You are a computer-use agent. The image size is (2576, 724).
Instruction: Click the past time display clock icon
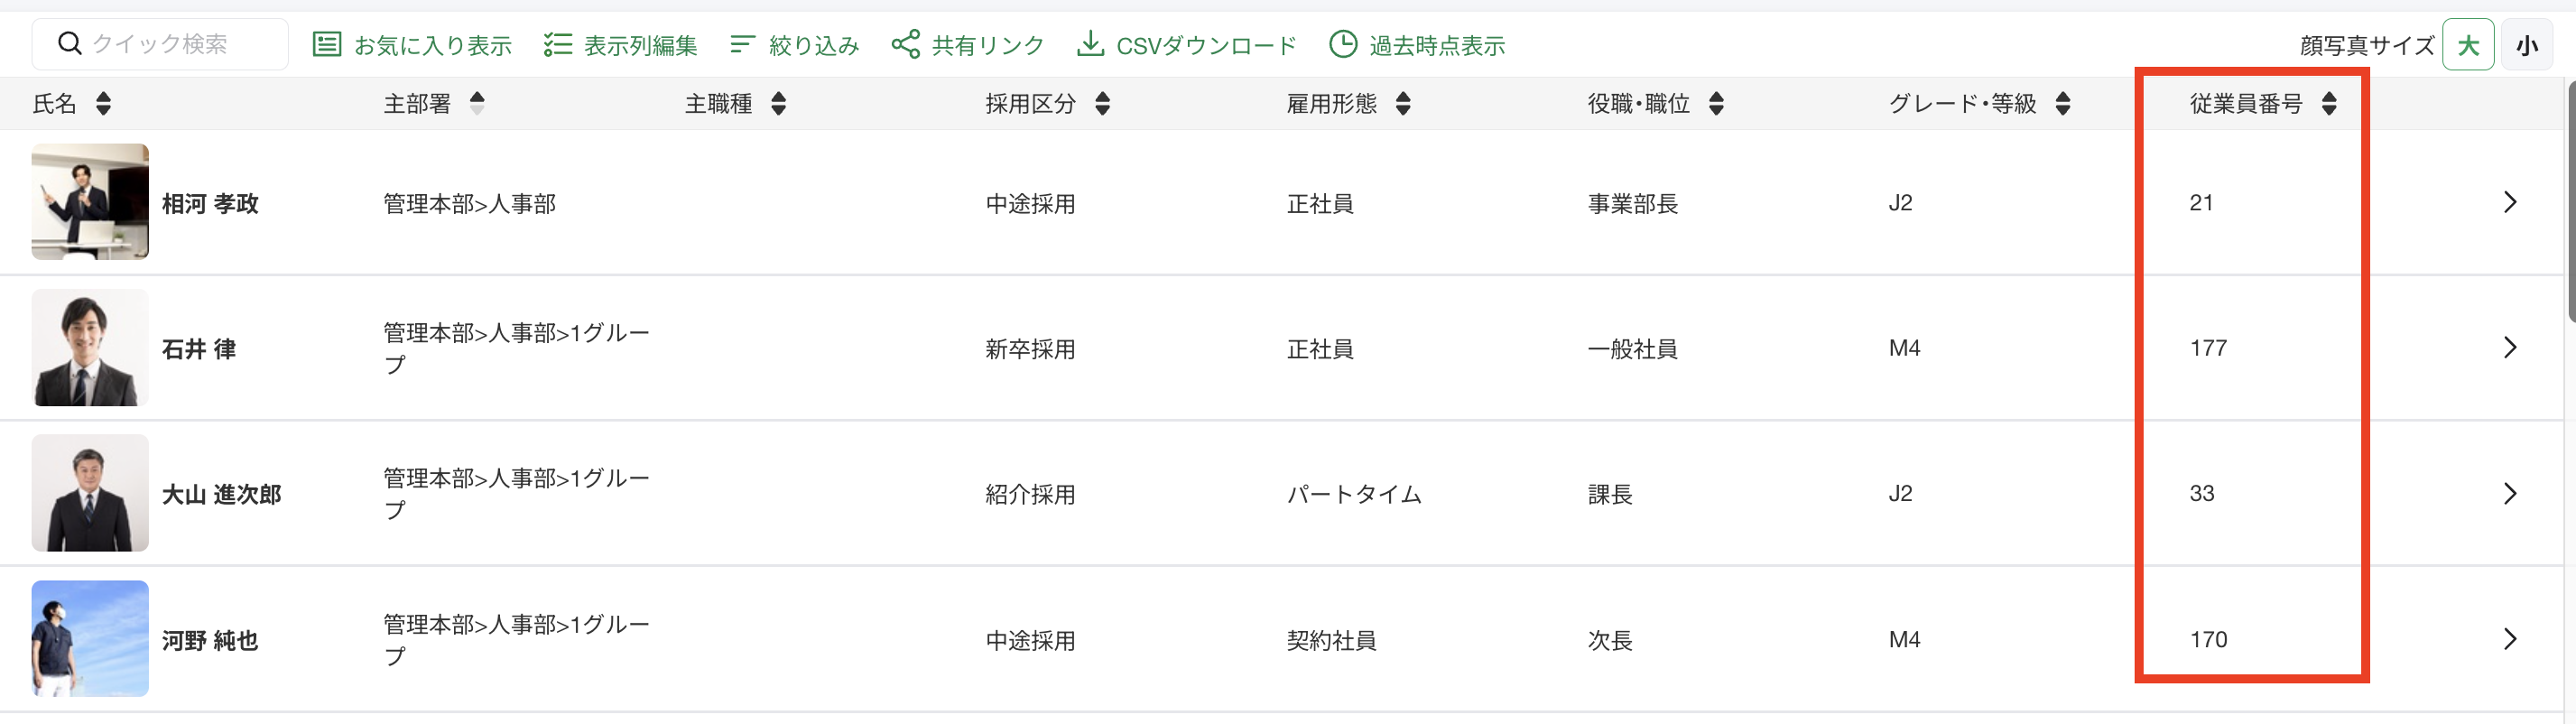(x=1343, y=44)
